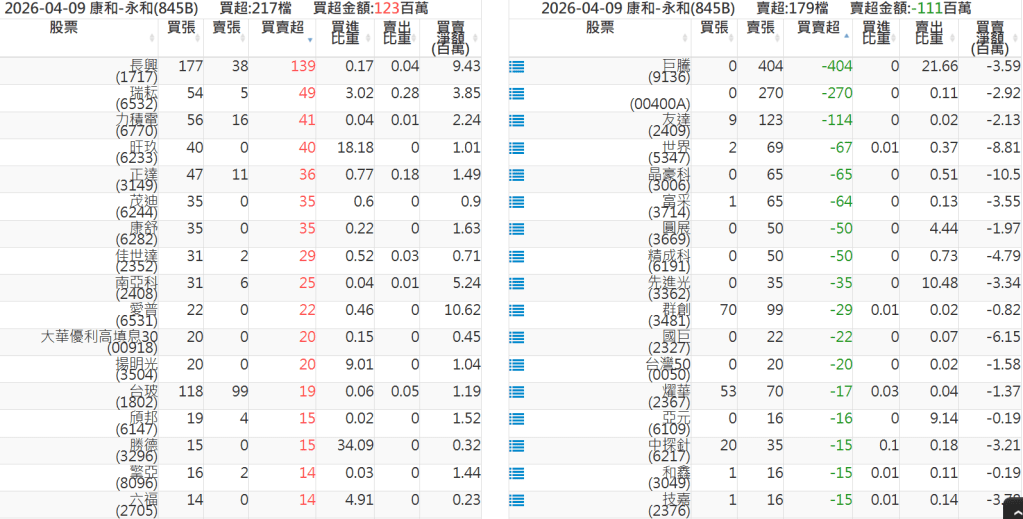Click the list icon beside 晶豪科 (3006)
This screenshot has height=519, width=1023.
tap(517, 175)
